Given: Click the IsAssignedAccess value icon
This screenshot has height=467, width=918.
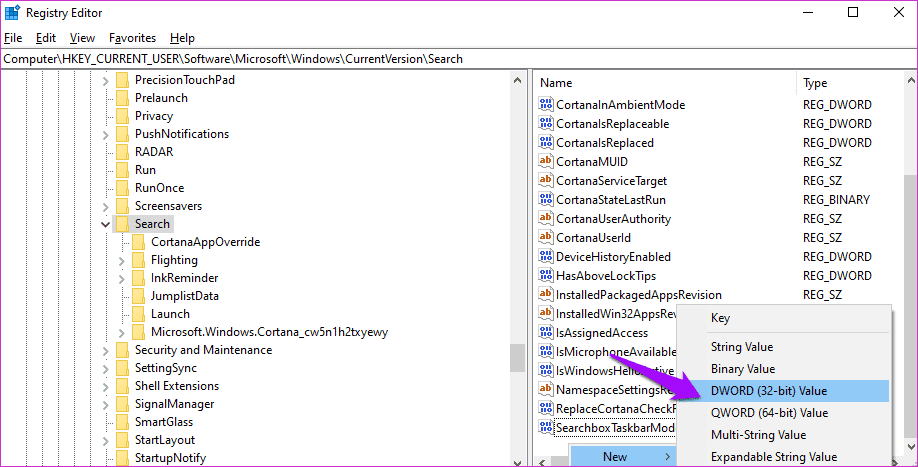Looking at the screenshot, I should coord(546,332).
